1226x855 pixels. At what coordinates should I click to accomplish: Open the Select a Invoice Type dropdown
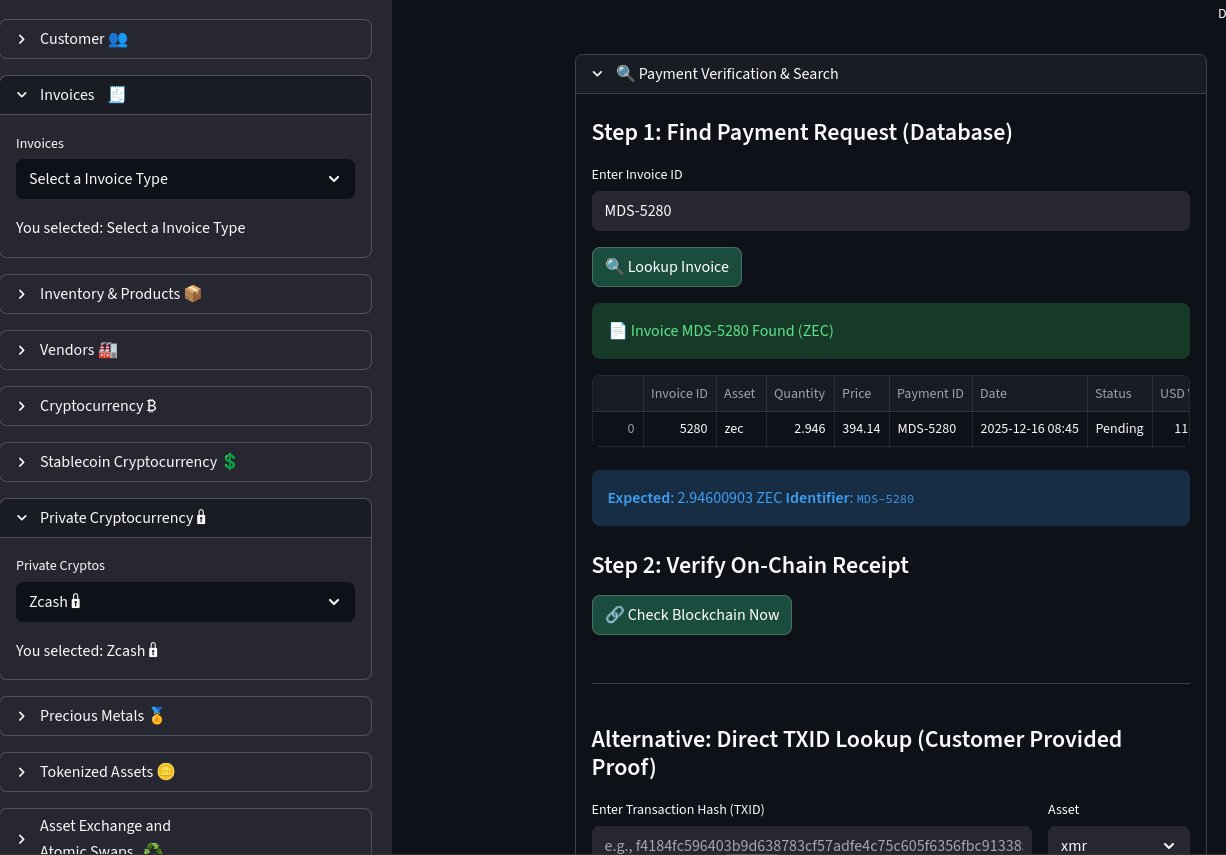tap(185, 179)
